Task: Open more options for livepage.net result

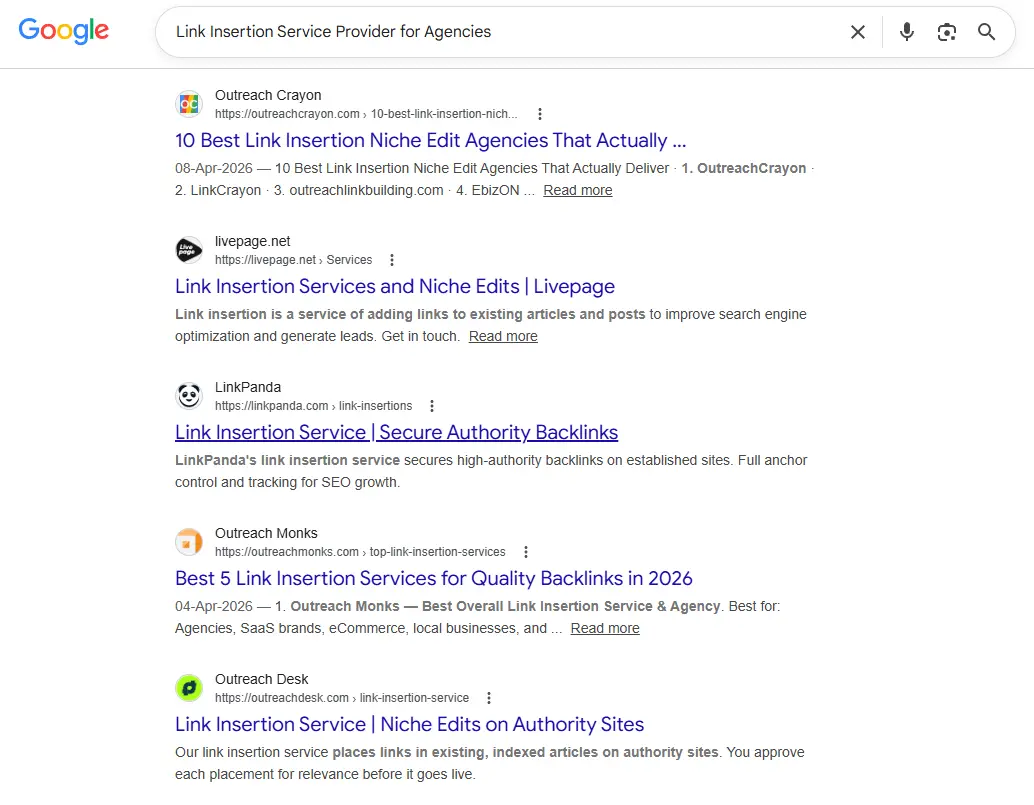Action: coord(392,260)
